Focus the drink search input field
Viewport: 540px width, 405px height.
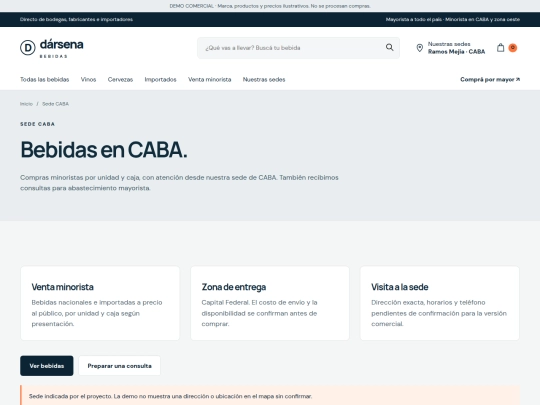(x=298, y=48)
